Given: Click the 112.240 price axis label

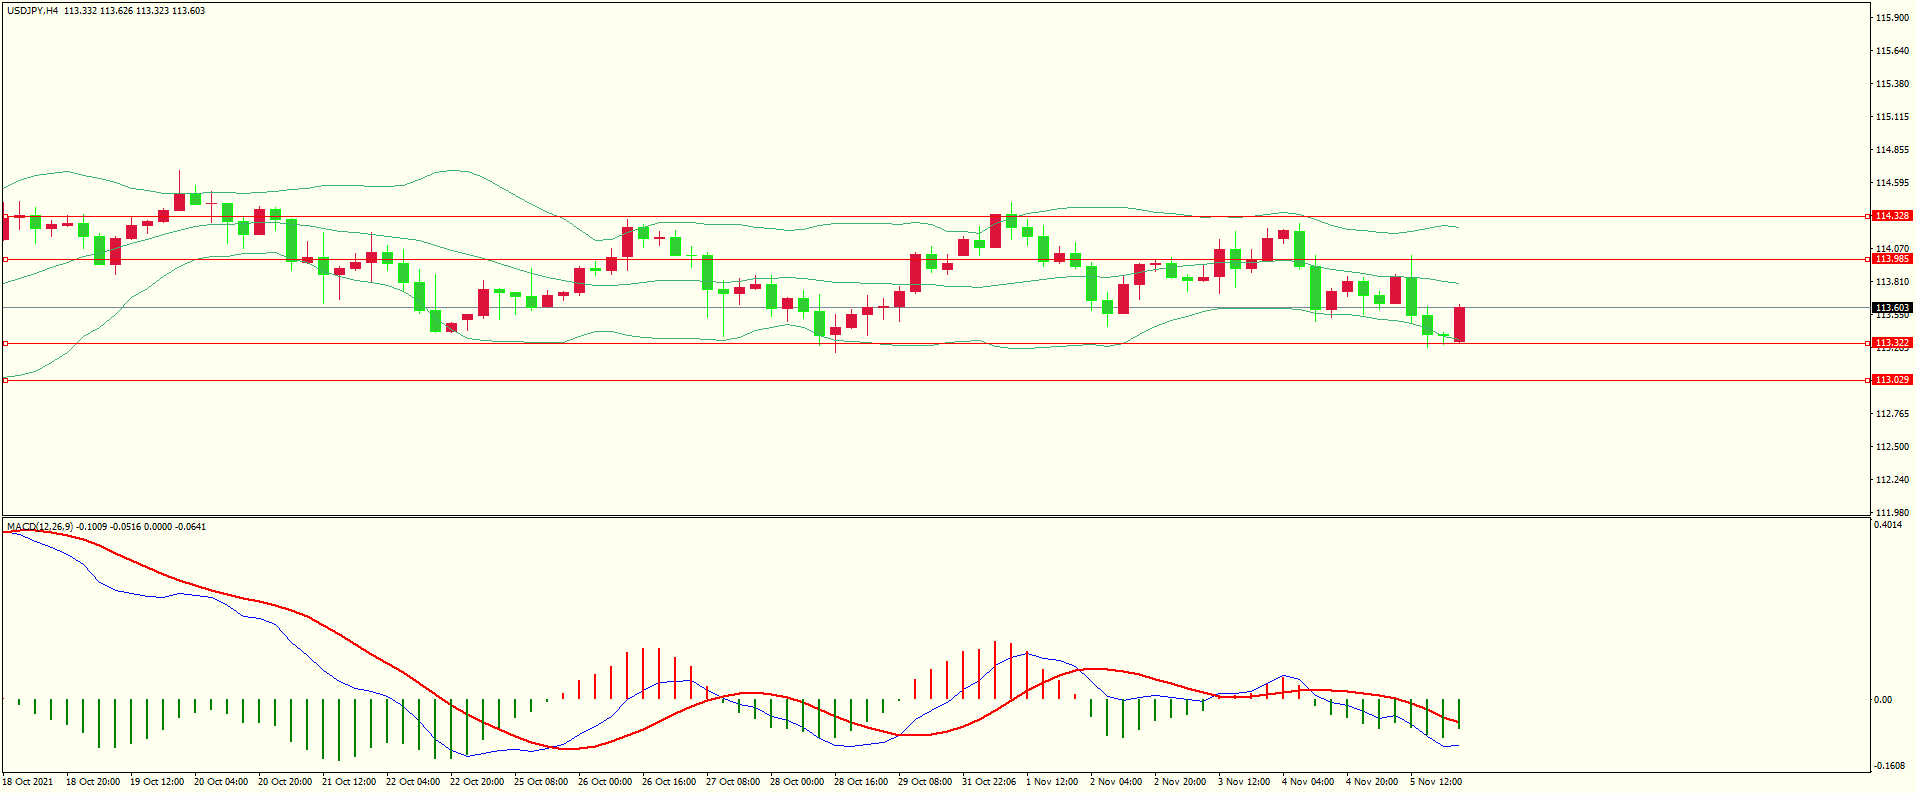Looking at the screenshot, I should [x=1892, y=480].
